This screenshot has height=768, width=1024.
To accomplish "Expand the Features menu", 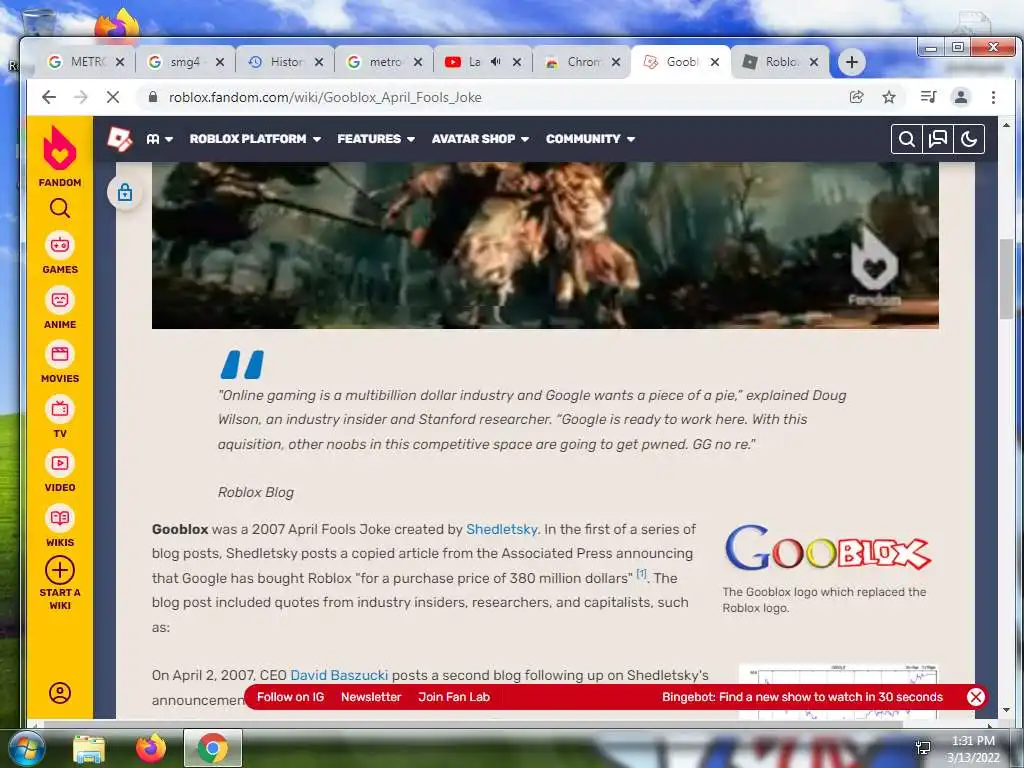I will pos(376,139).
